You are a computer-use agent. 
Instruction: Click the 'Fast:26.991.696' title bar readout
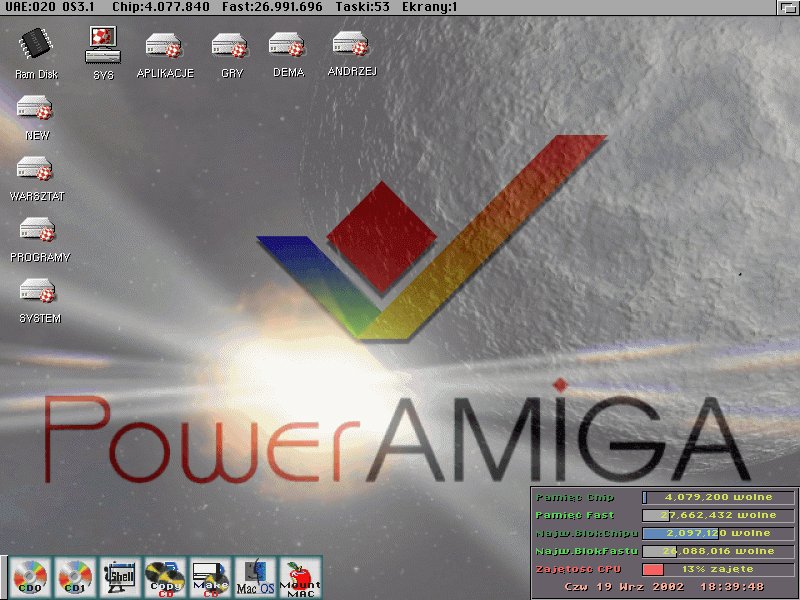(272, 7)
